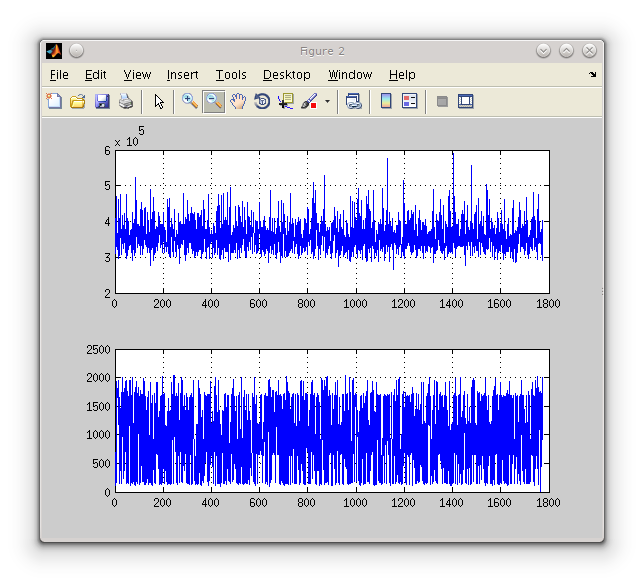Toggle the Edit Plot arrow tool

click(159, 101)
